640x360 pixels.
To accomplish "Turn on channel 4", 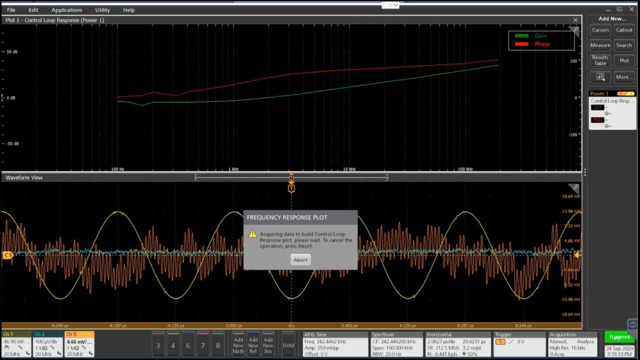I will 173,344.
